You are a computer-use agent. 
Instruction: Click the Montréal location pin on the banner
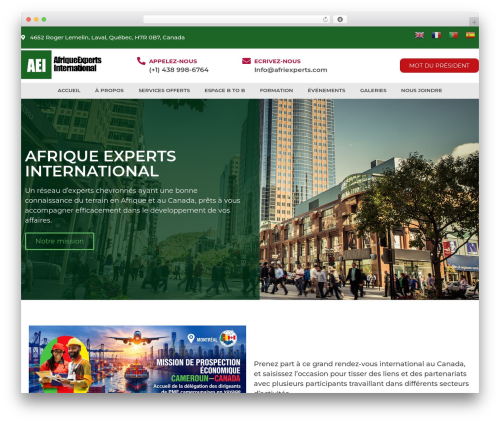(x=191, y=338)
